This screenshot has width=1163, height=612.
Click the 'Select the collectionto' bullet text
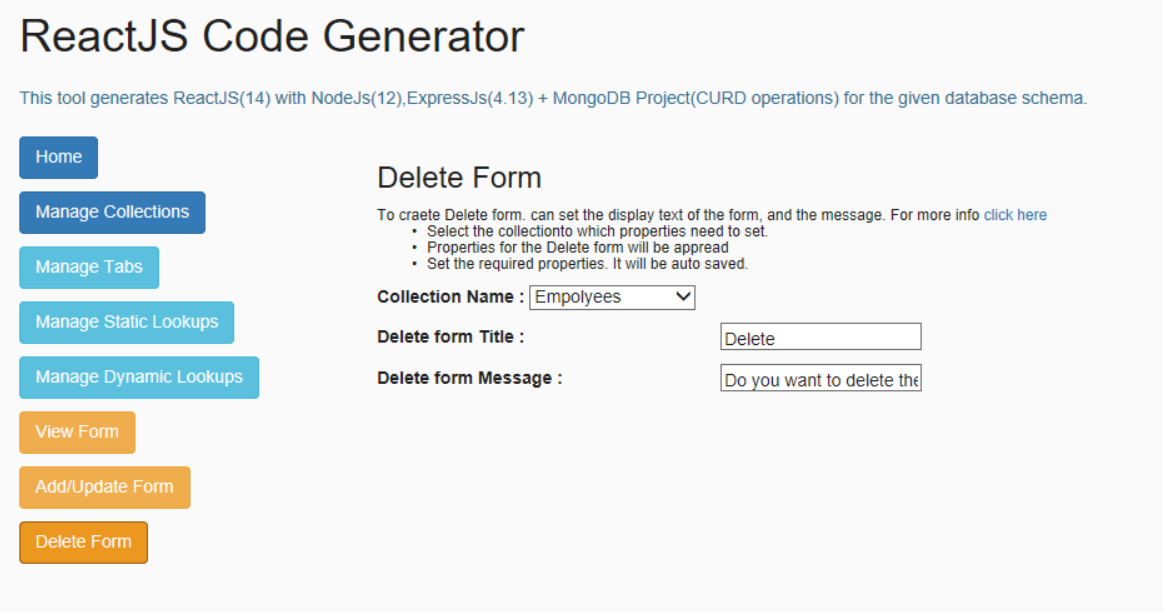tap(597, 231)
